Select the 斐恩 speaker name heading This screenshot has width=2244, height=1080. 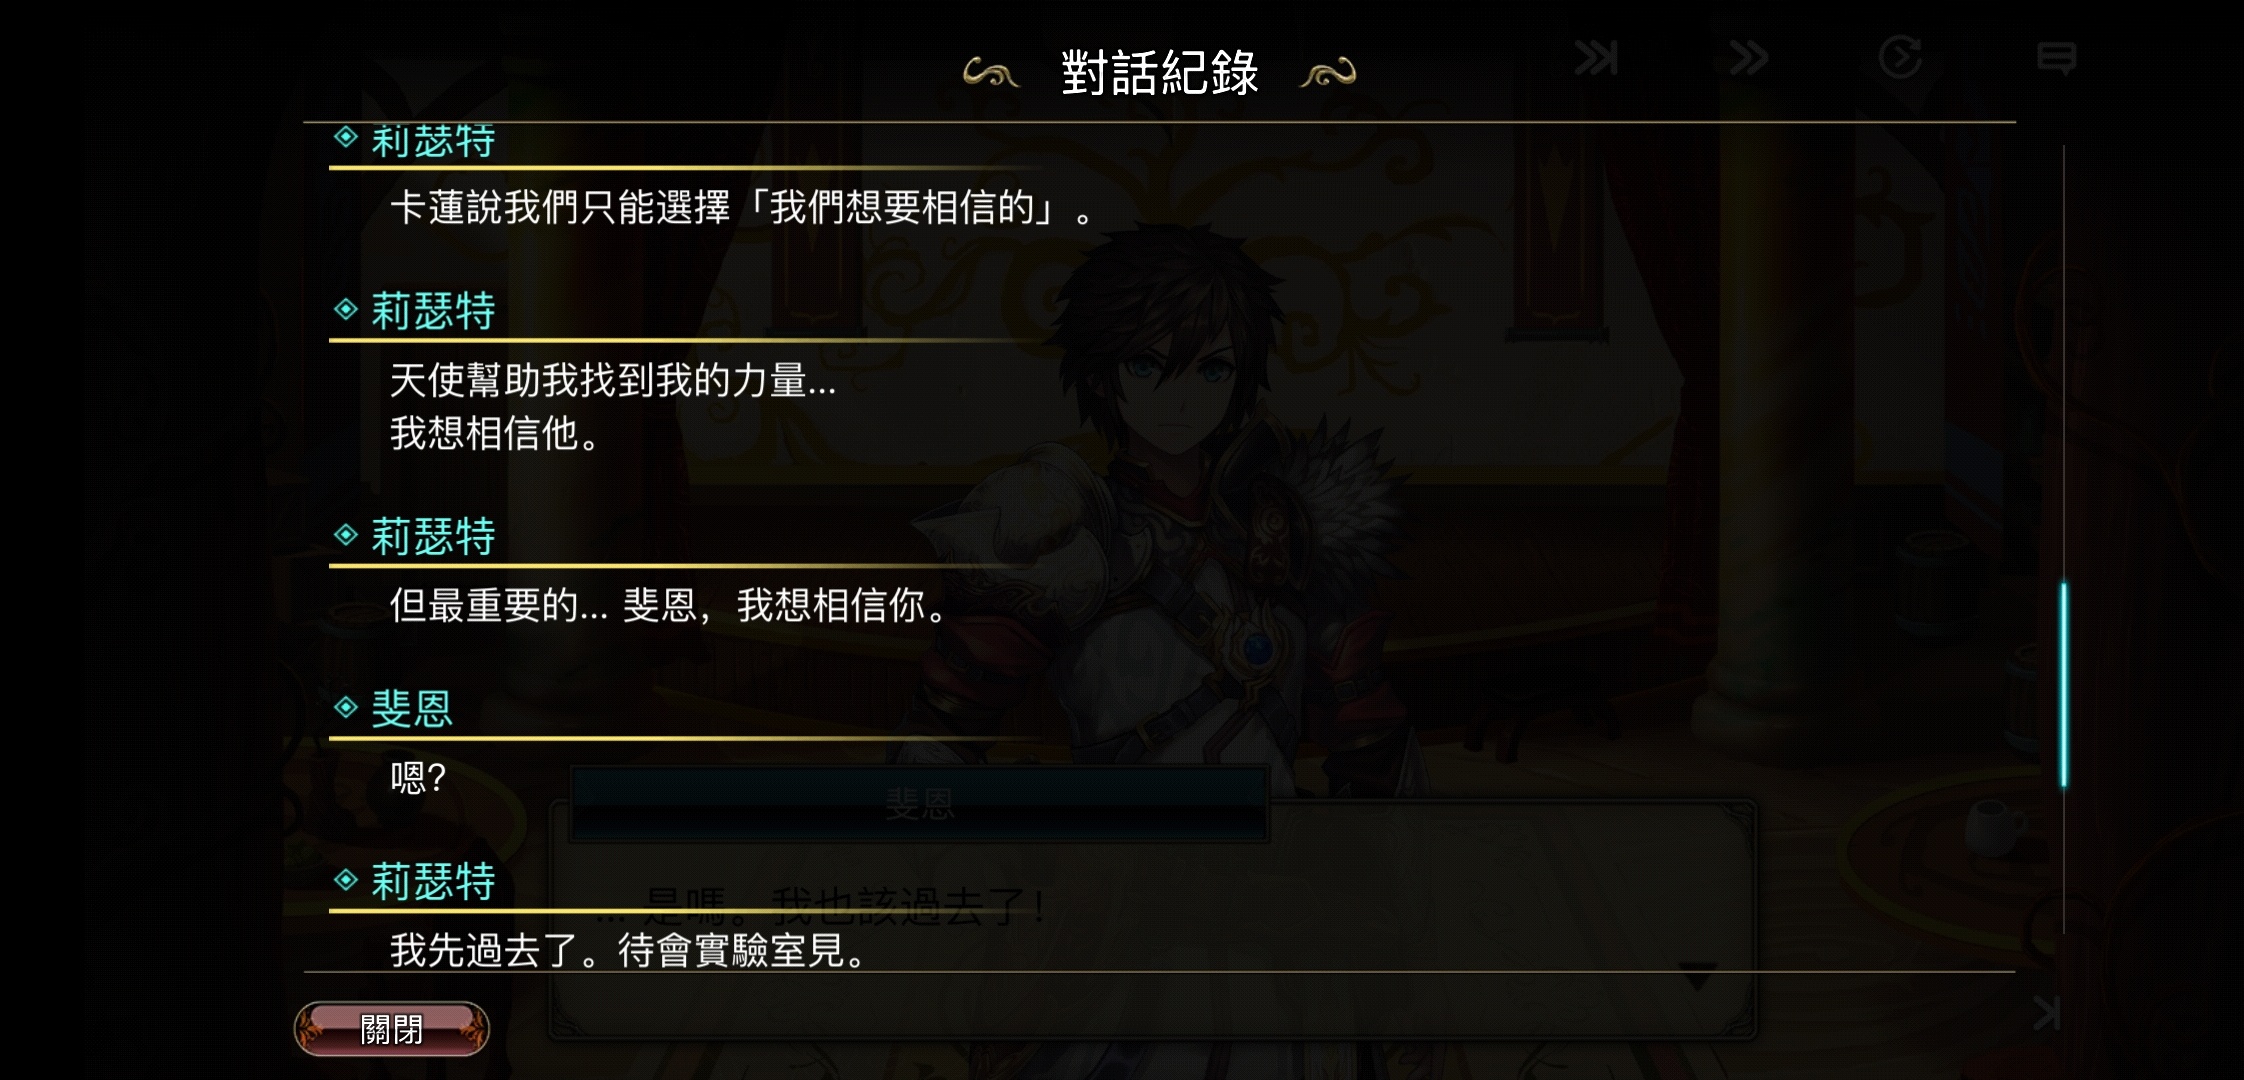tap(412, 709)
